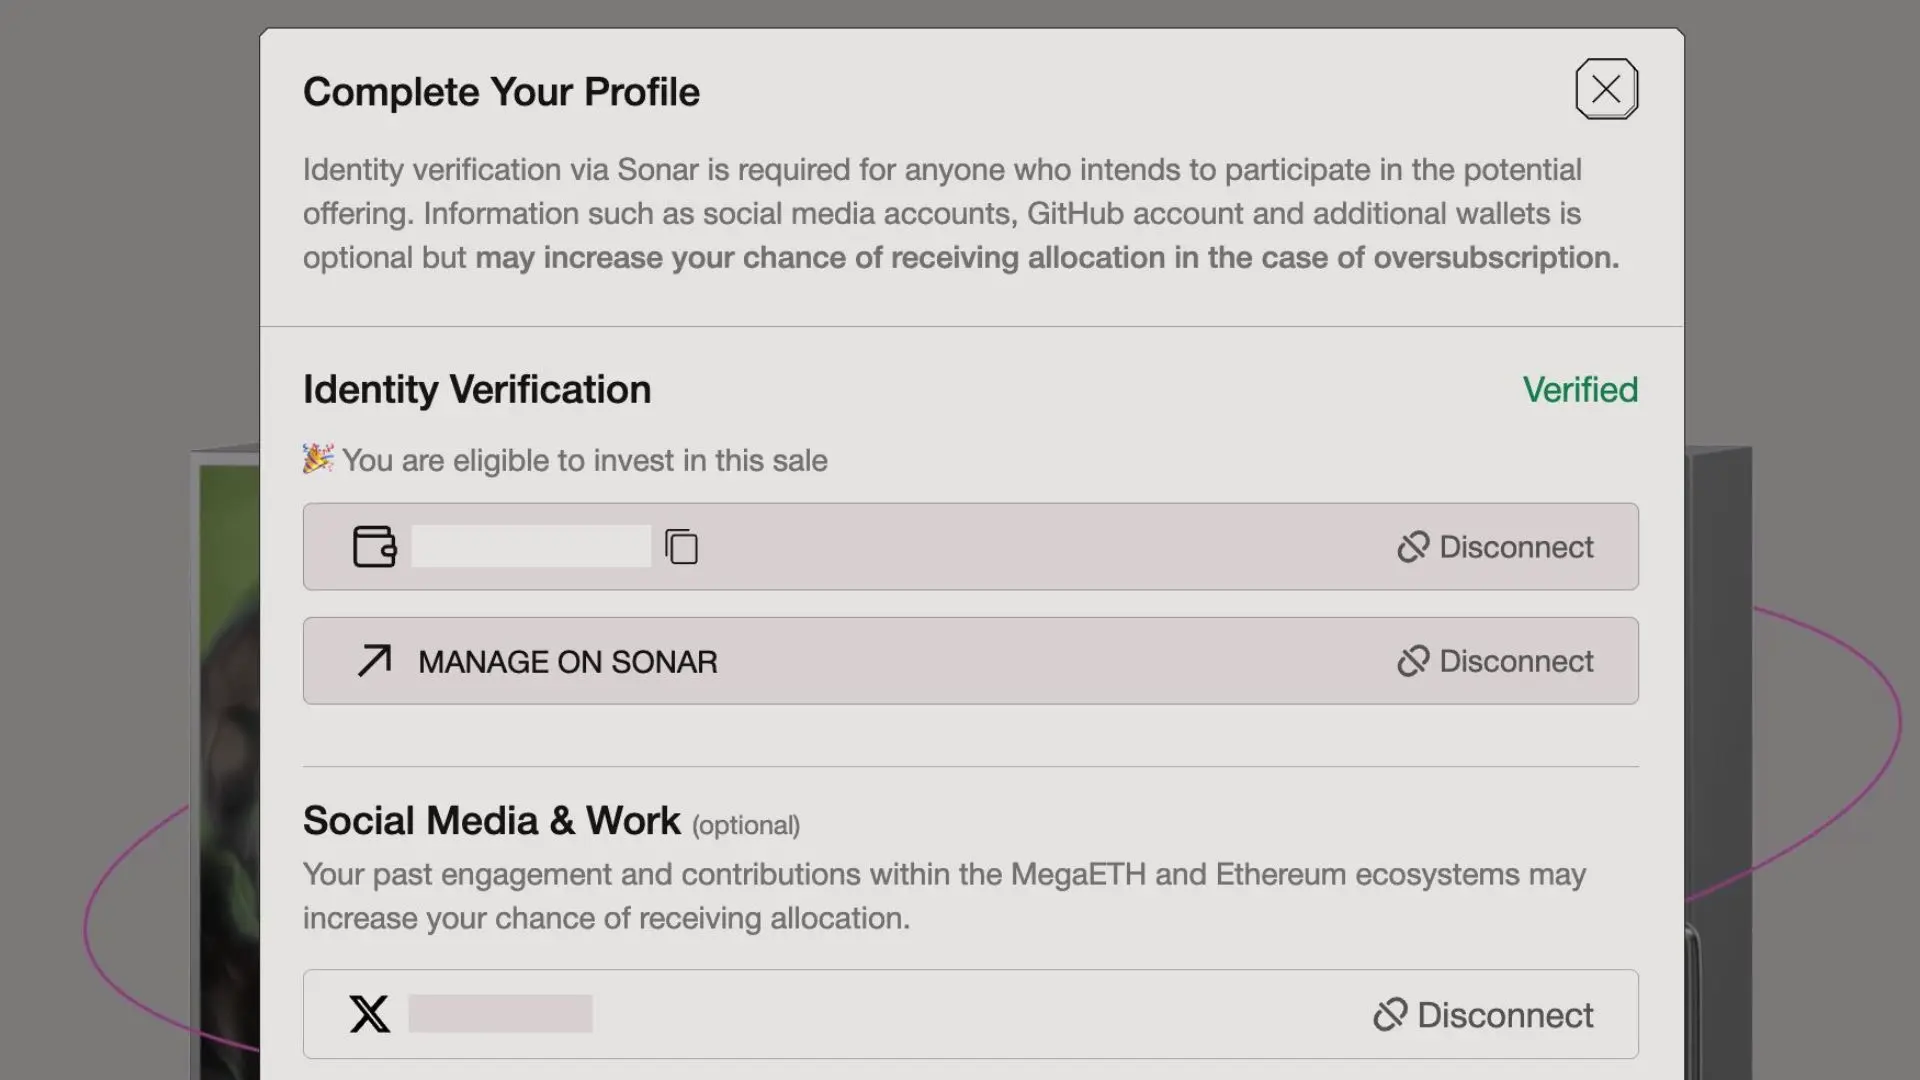Screen dimensions: 1920x1080
Task: Click the green Verified status label
Action: [x=1579, y=390]
